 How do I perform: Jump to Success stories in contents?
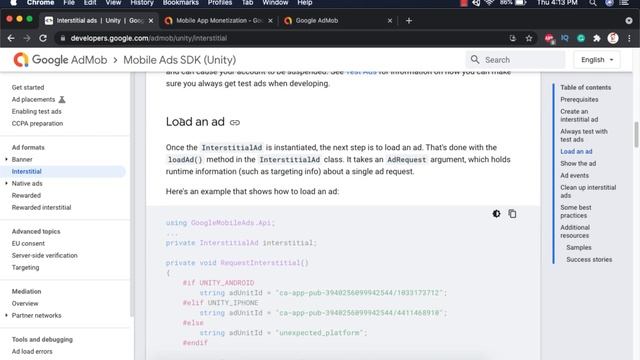coord(589,260)
